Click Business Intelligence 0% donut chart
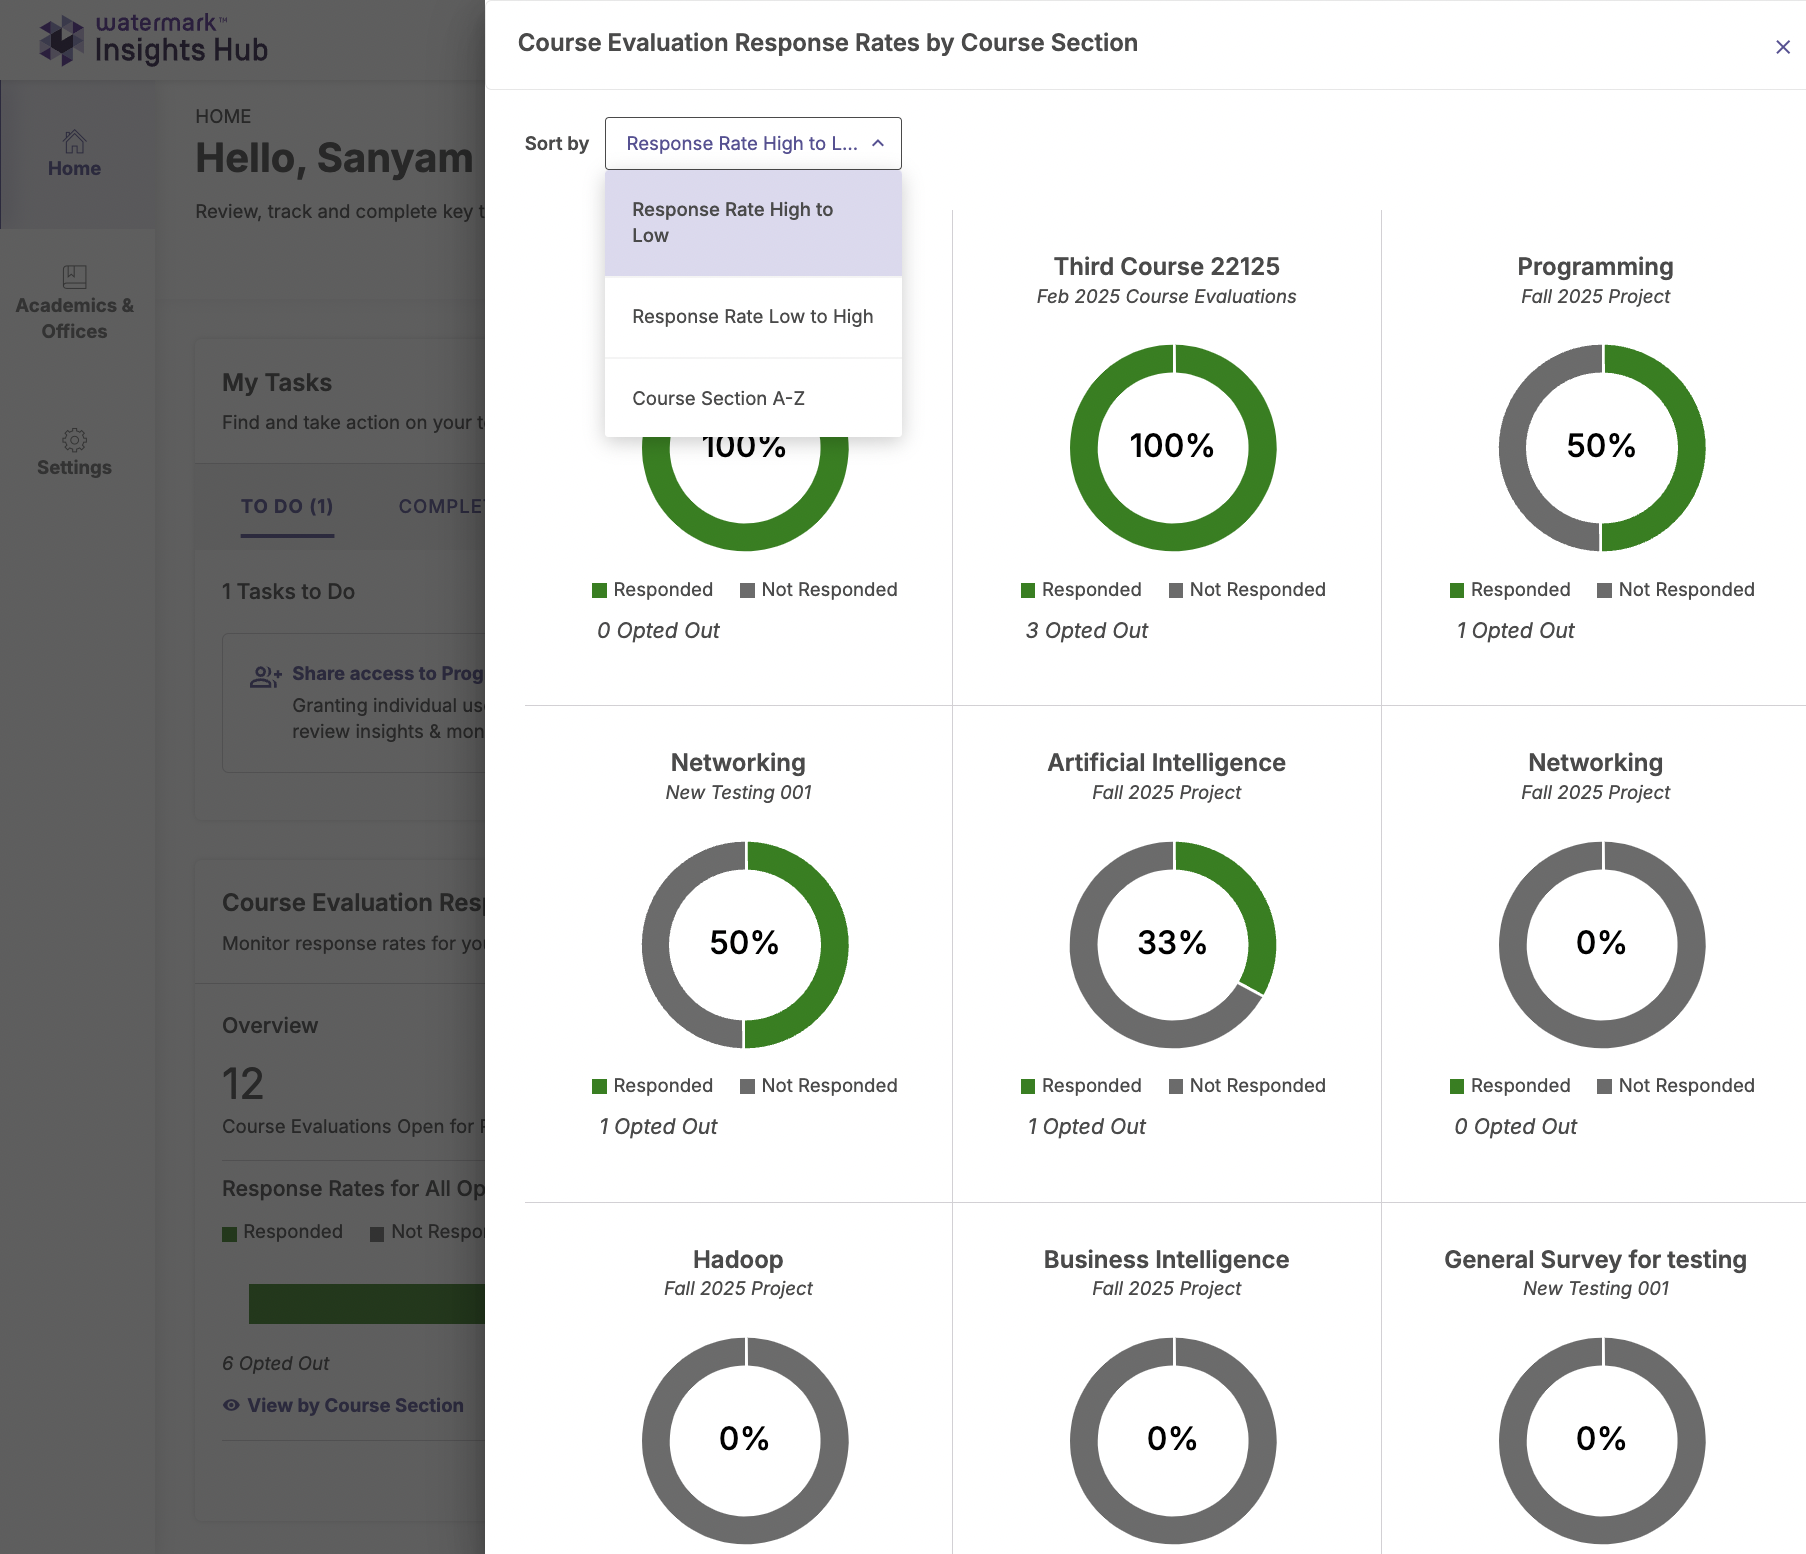The height and width of the screenshot is (1554, 1806). [1173, 1440]
